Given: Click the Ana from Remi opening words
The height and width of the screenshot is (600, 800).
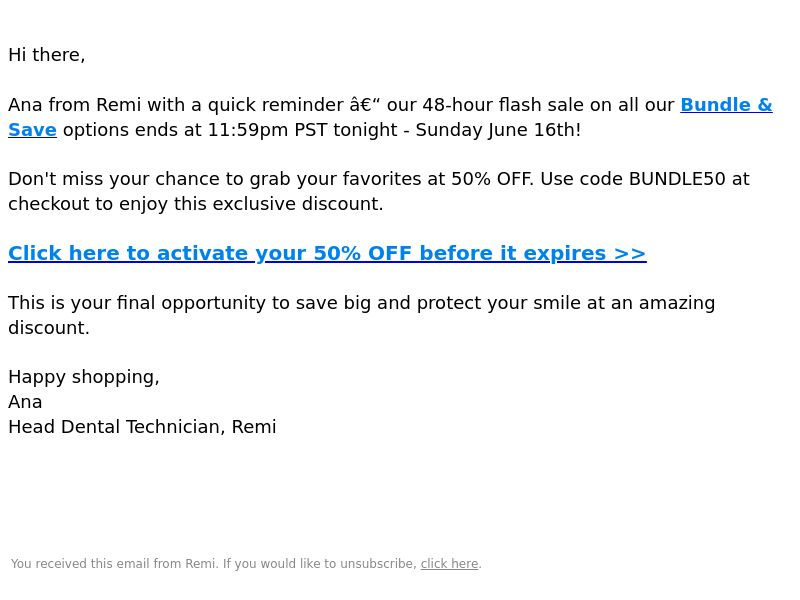Looking at the screenshot, I should (74, 105).
